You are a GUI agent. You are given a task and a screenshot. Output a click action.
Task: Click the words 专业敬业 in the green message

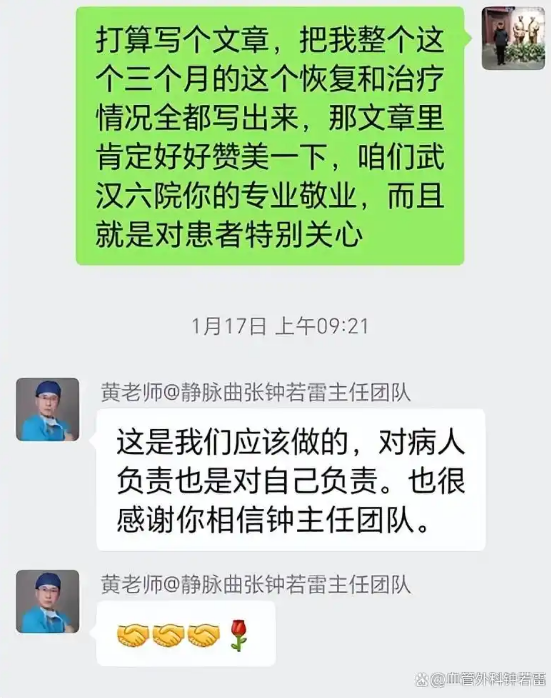click(299, 196)
